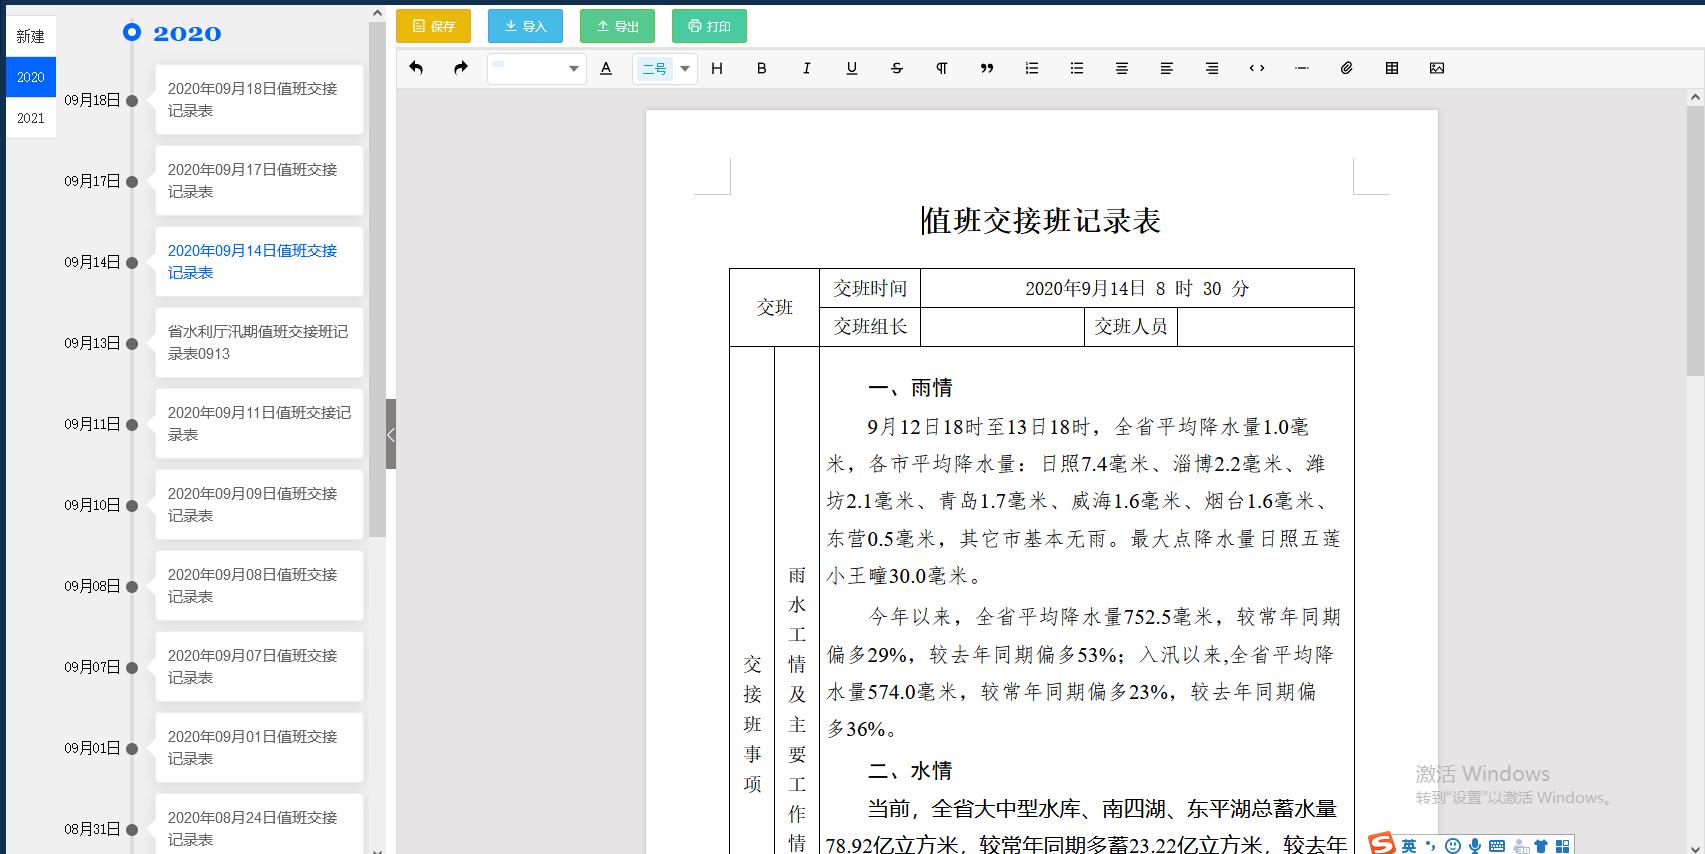Viewport: 1705px width, 854px height.
Task: Click the 打印 print button
Action: (x=709, y=26)
